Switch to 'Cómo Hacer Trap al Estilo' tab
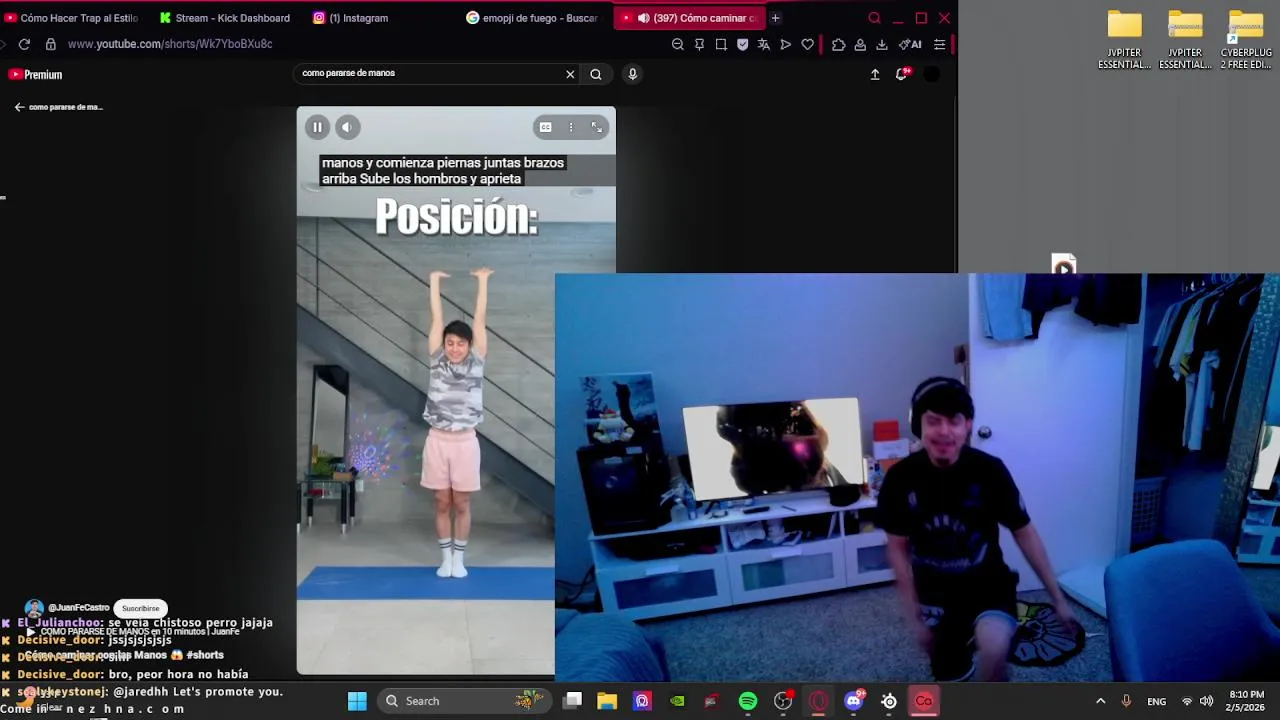 (x=71, y=18)
